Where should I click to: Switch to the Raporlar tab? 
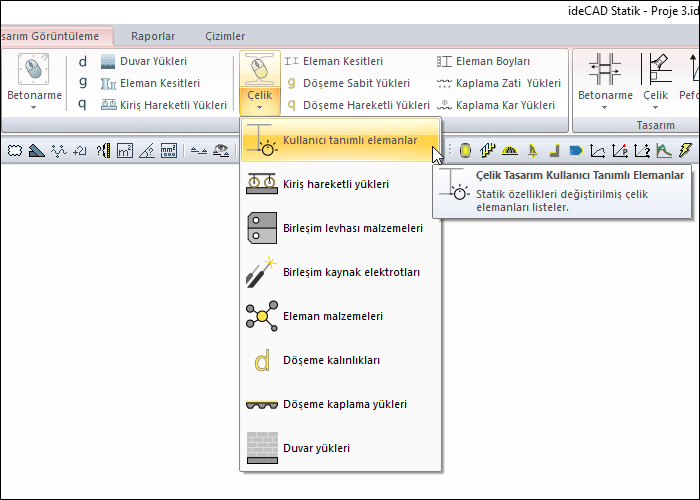pos(153,36)
